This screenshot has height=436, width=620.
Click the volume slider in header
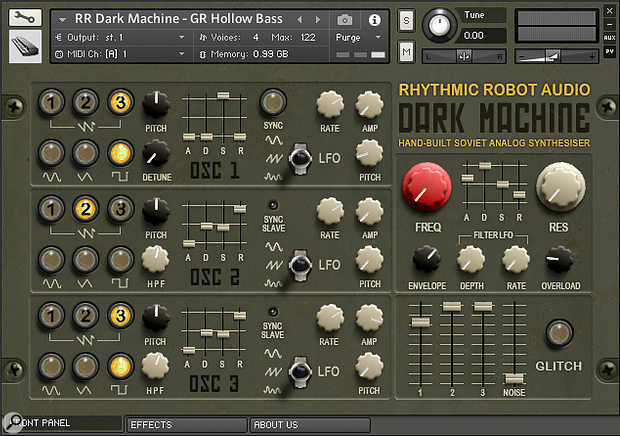tap(556, 56)
